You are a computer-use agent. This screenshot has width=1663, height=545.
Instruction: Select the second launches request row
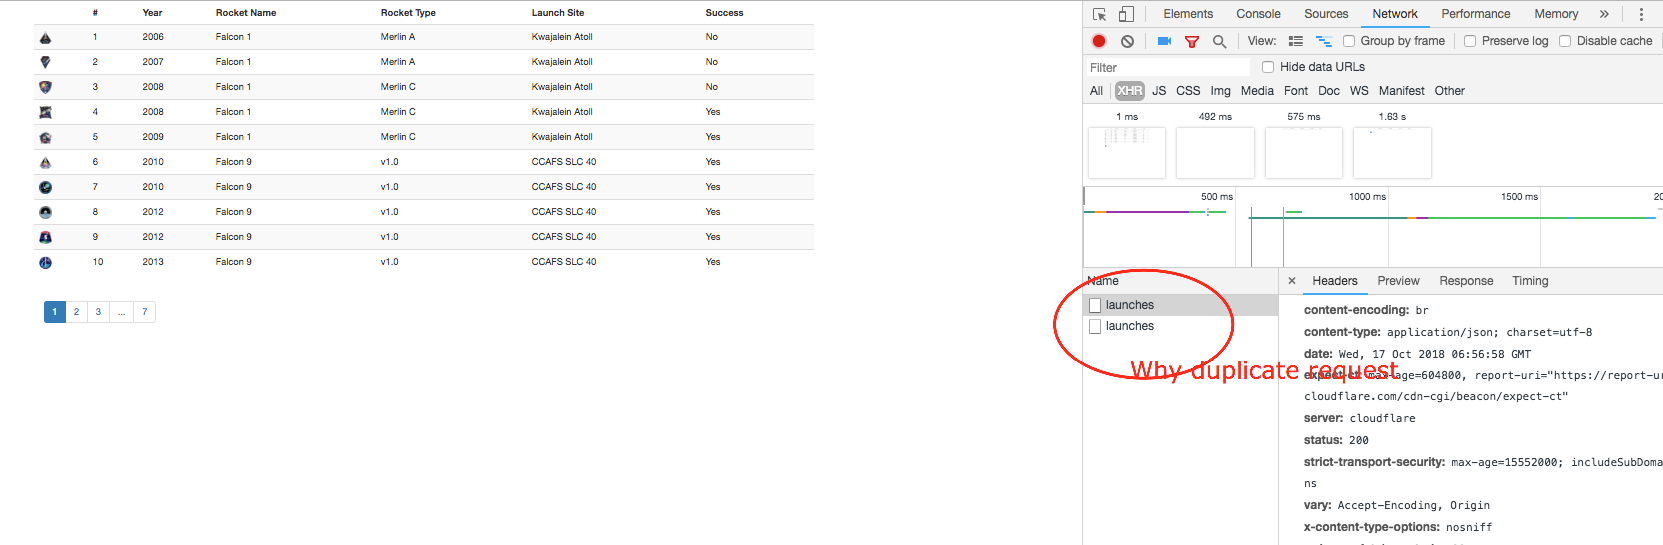click(1180, 326)
